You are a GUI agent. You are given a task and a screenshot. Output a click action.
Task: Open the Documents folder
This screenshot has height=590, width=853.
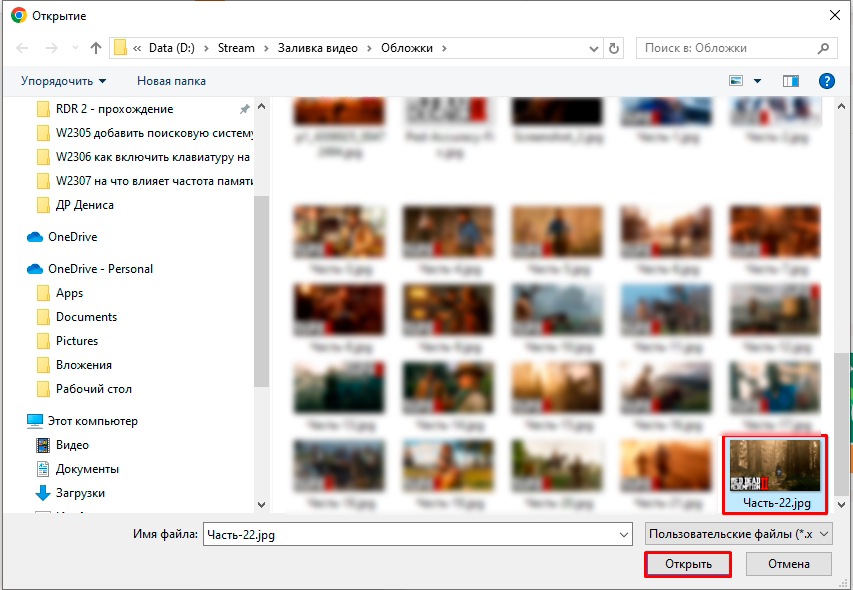86,316
